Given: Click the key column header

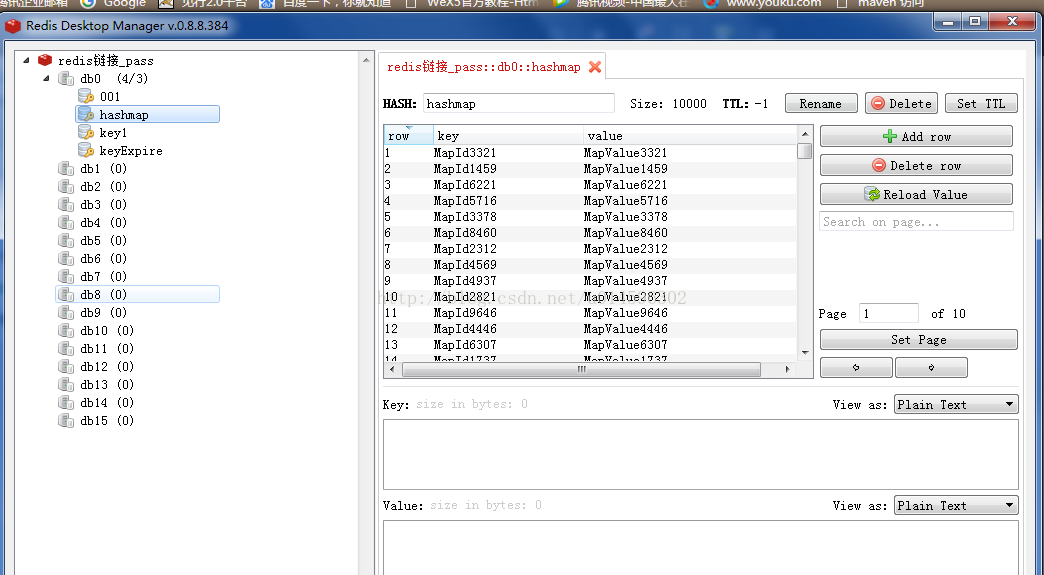Looking at the screenshot, I should tap(508, 136).
